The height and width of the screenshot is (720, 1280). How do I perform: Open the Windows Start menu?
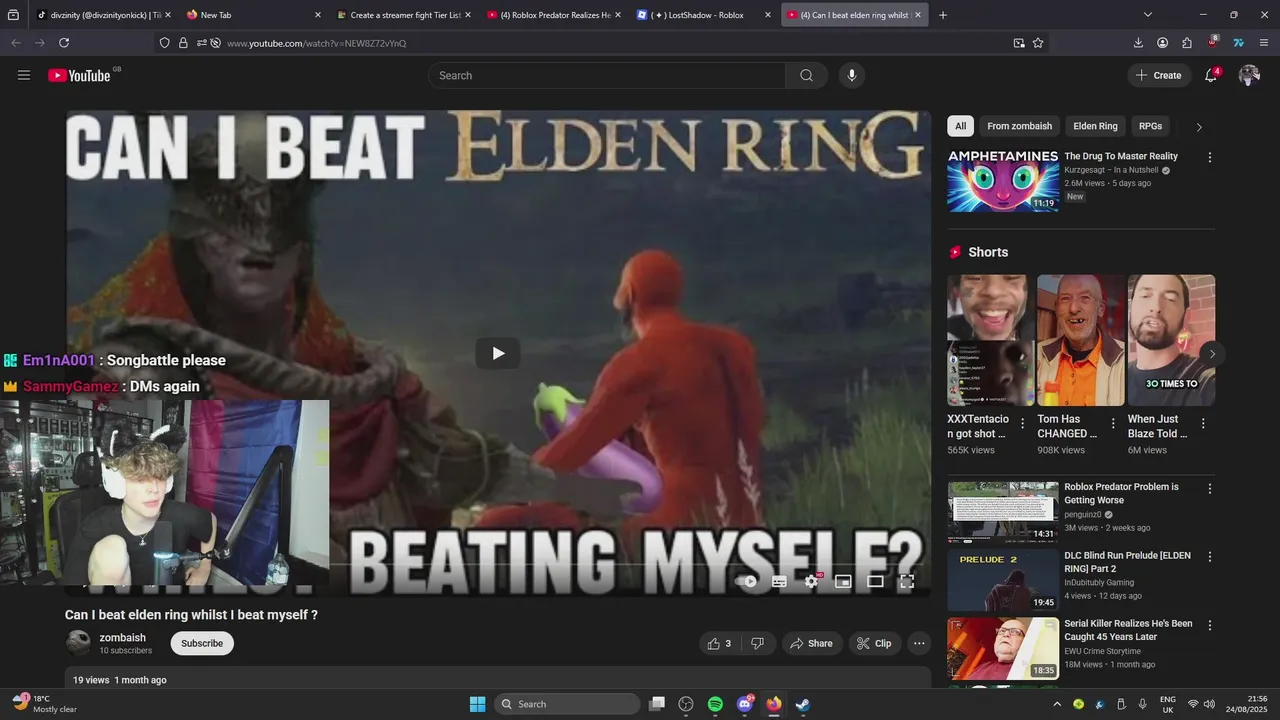click(477, 704)
